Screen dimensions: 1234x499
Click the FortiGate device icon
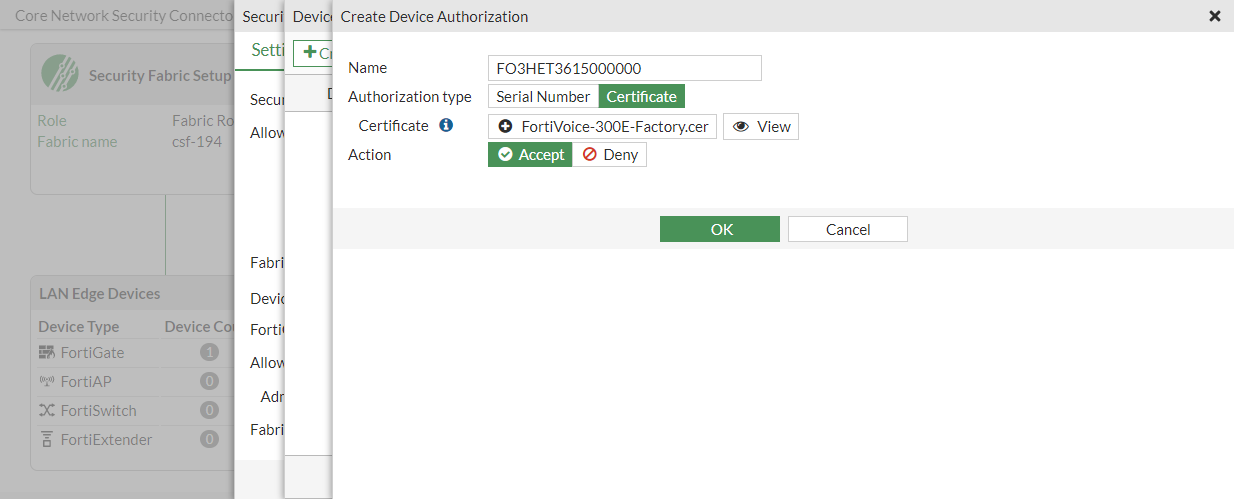coord(47,353)
